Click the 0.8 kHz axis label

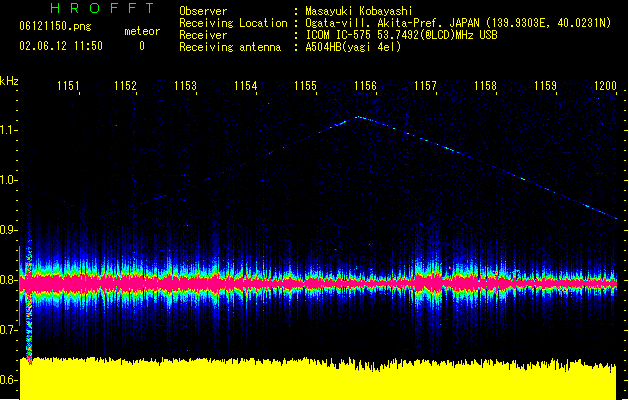point(8,280)
